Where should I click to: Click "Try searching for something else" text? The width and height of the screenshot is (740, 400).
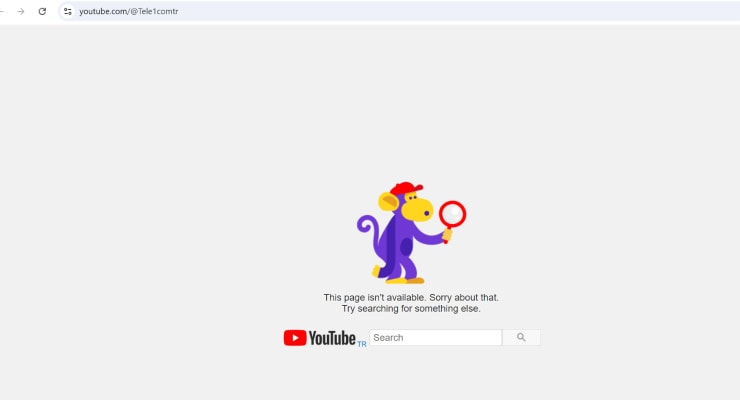click(x=411, y=309)
